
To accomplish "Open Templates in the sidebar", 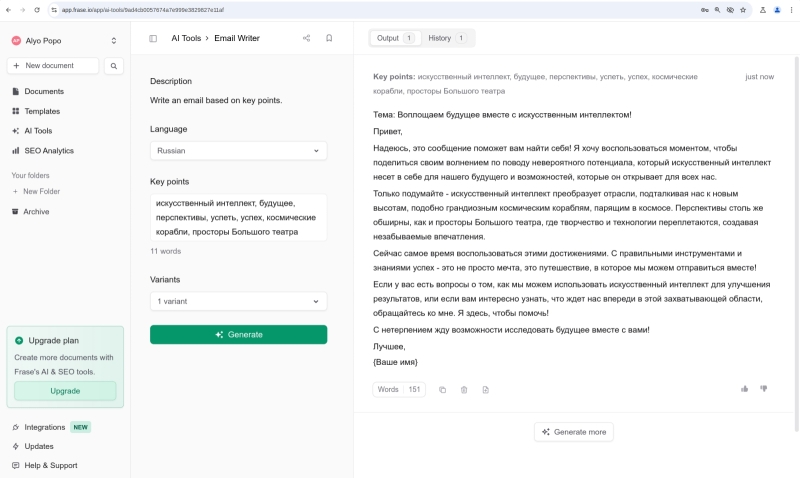I will (x=42, y=111).
